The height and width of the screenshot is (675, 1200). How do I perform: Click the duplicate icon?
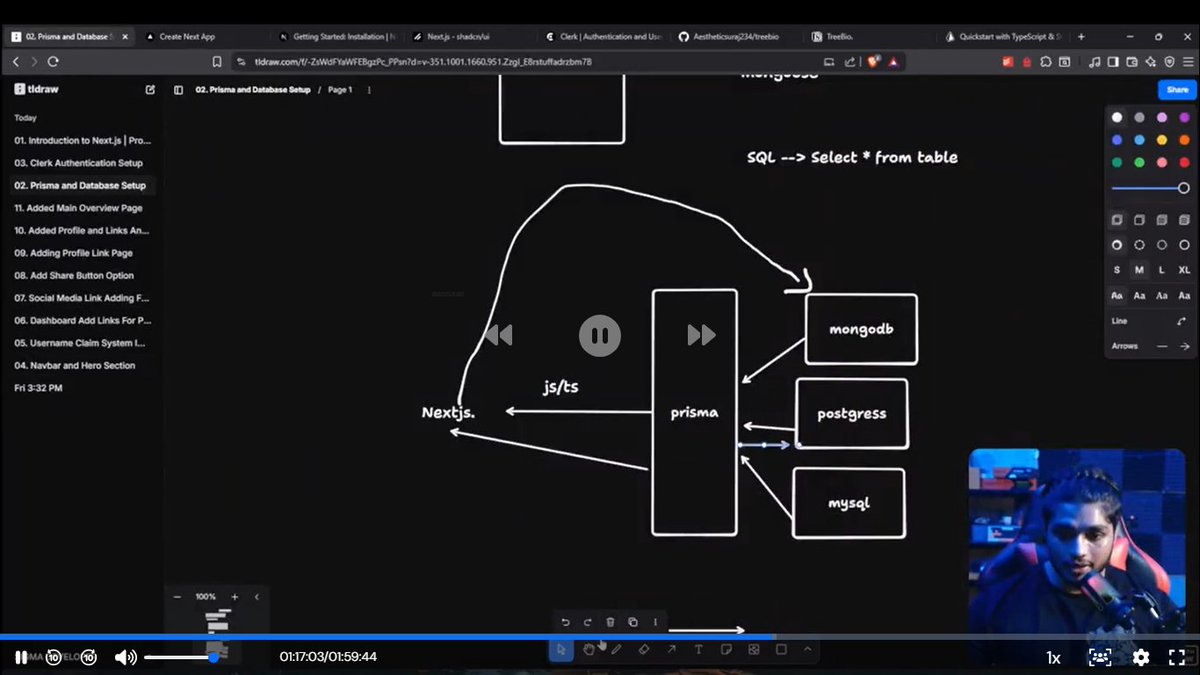coord(633,622)
